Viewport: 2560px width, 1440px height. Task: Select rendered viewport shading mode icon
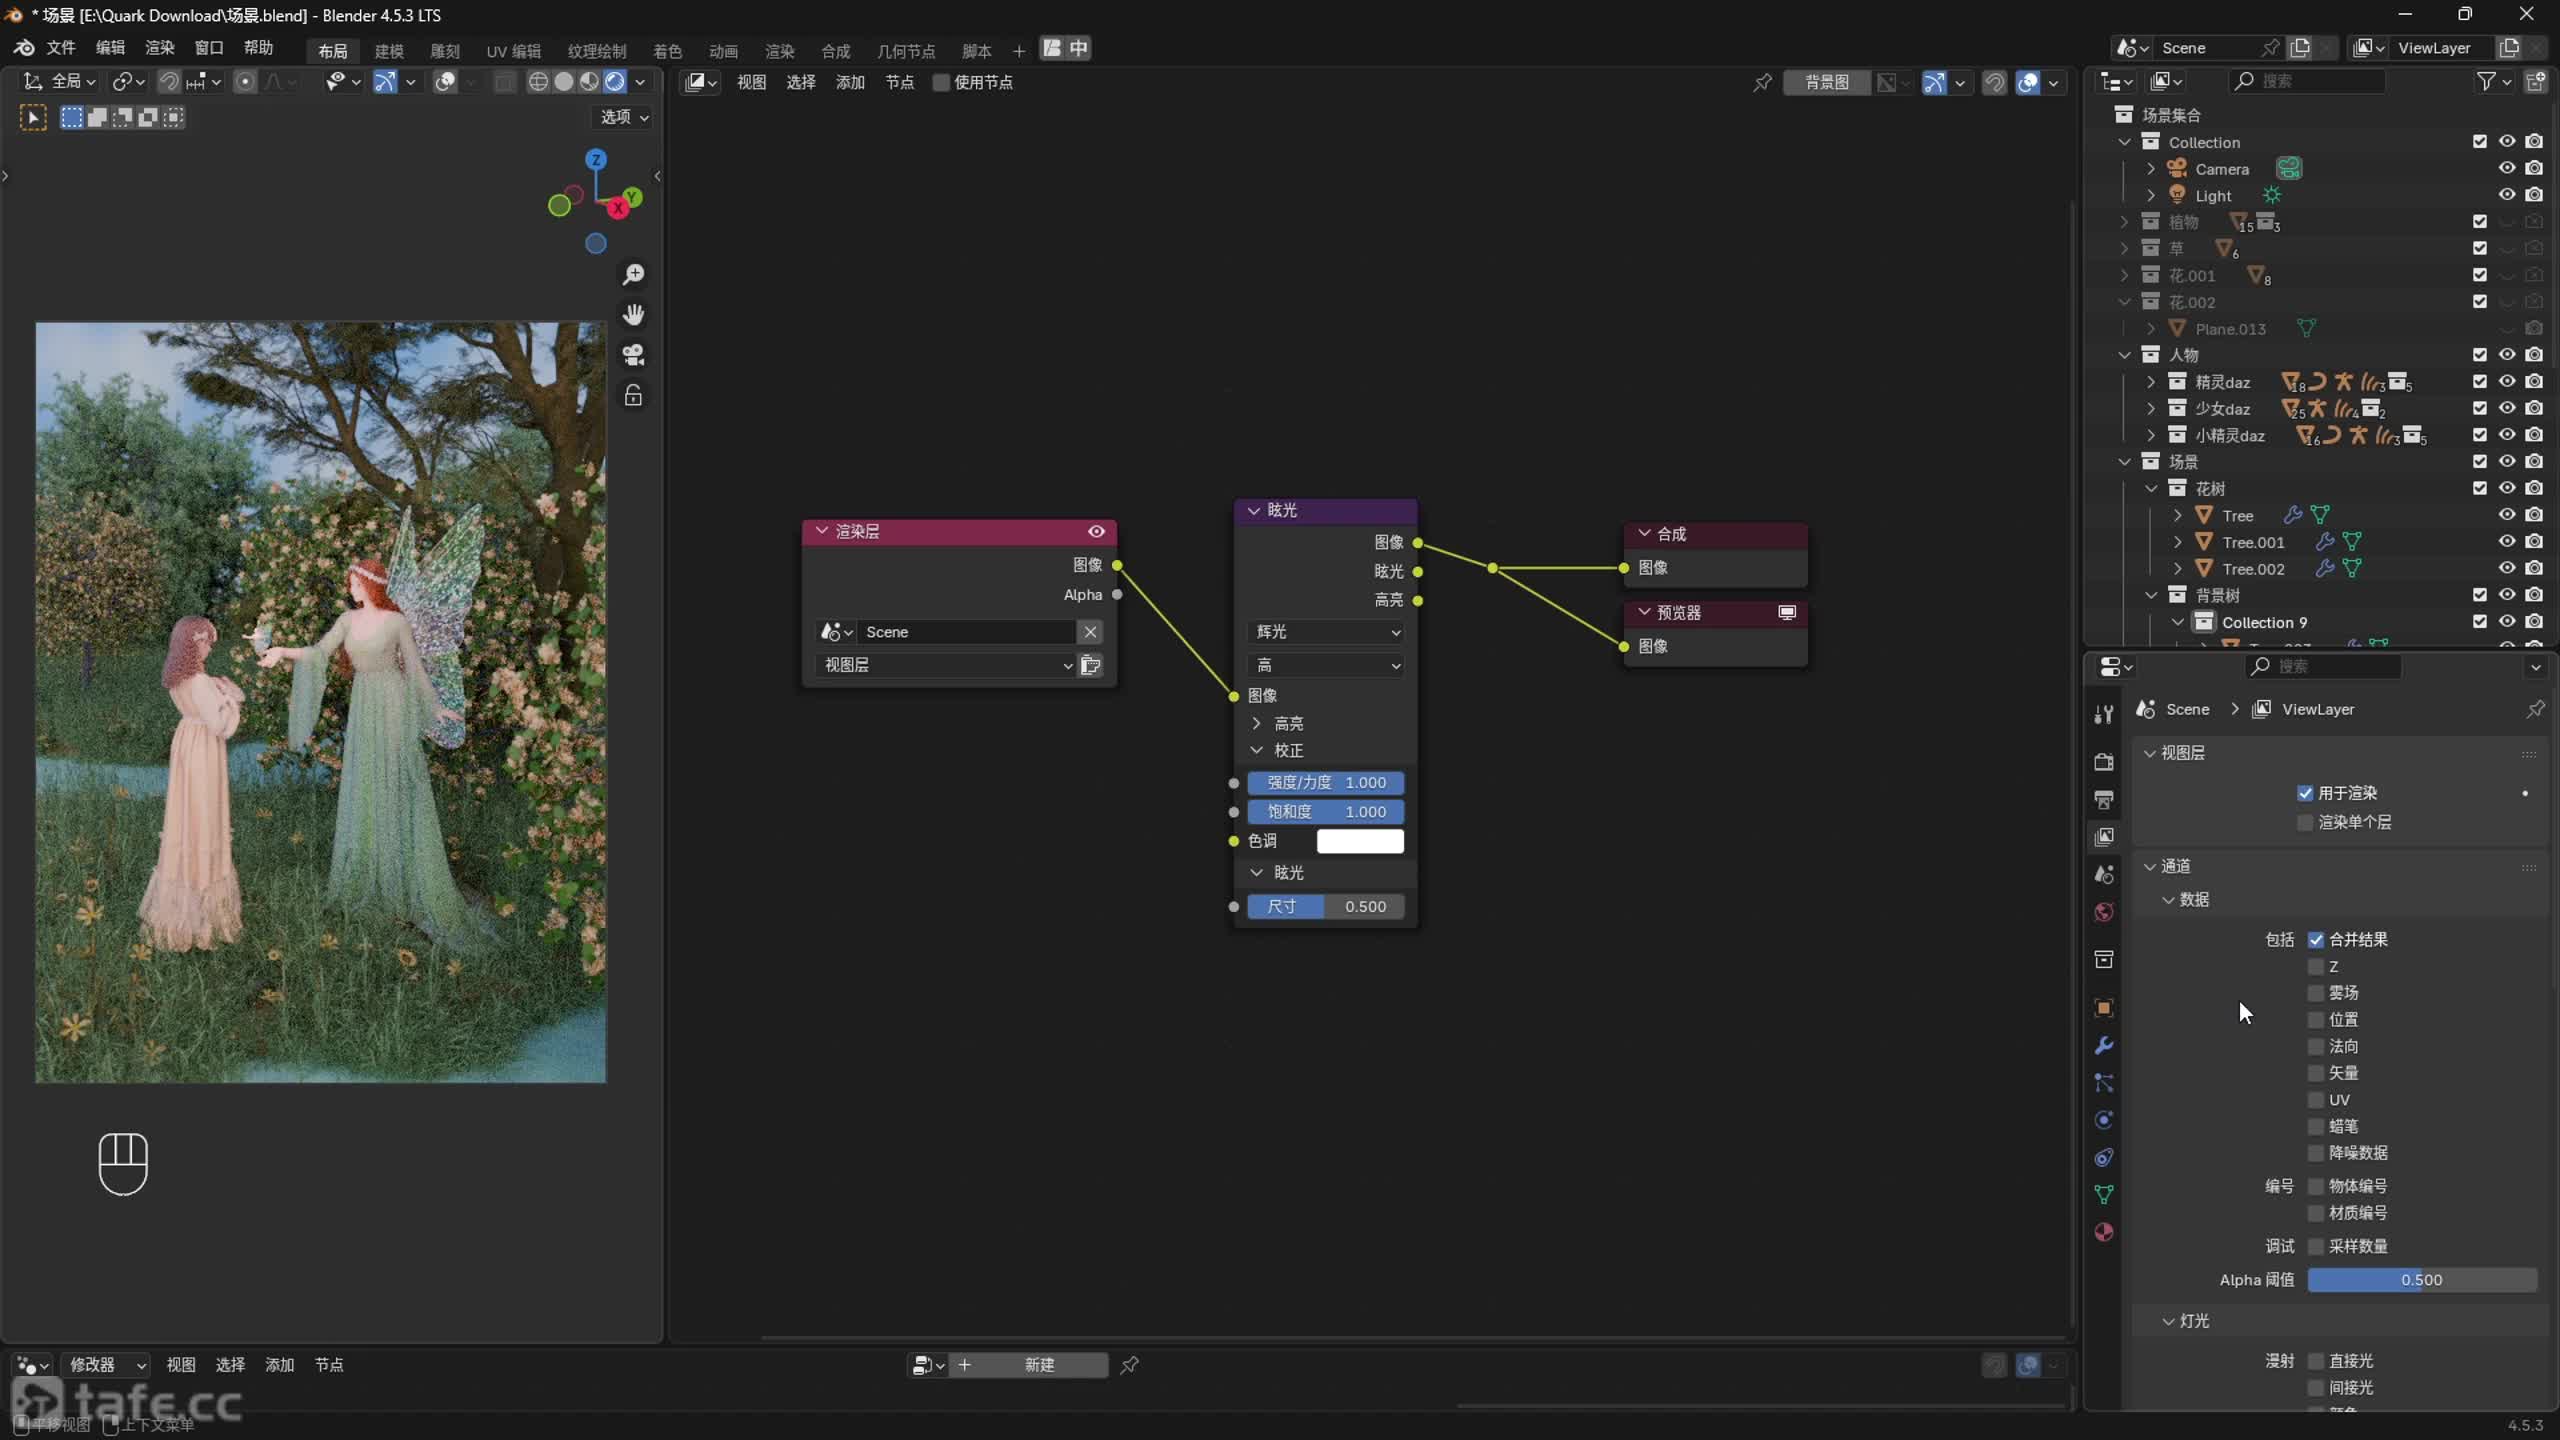(615, 82)
